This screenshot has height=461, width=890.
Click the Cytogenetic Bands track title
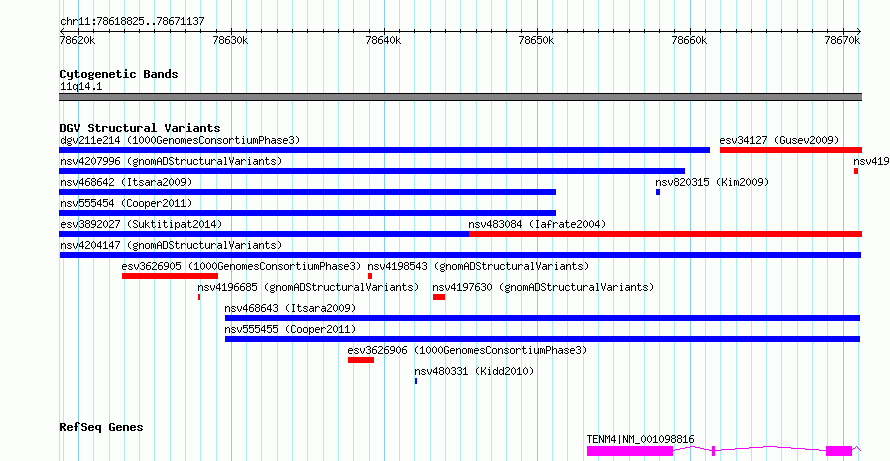coord(119,74)
